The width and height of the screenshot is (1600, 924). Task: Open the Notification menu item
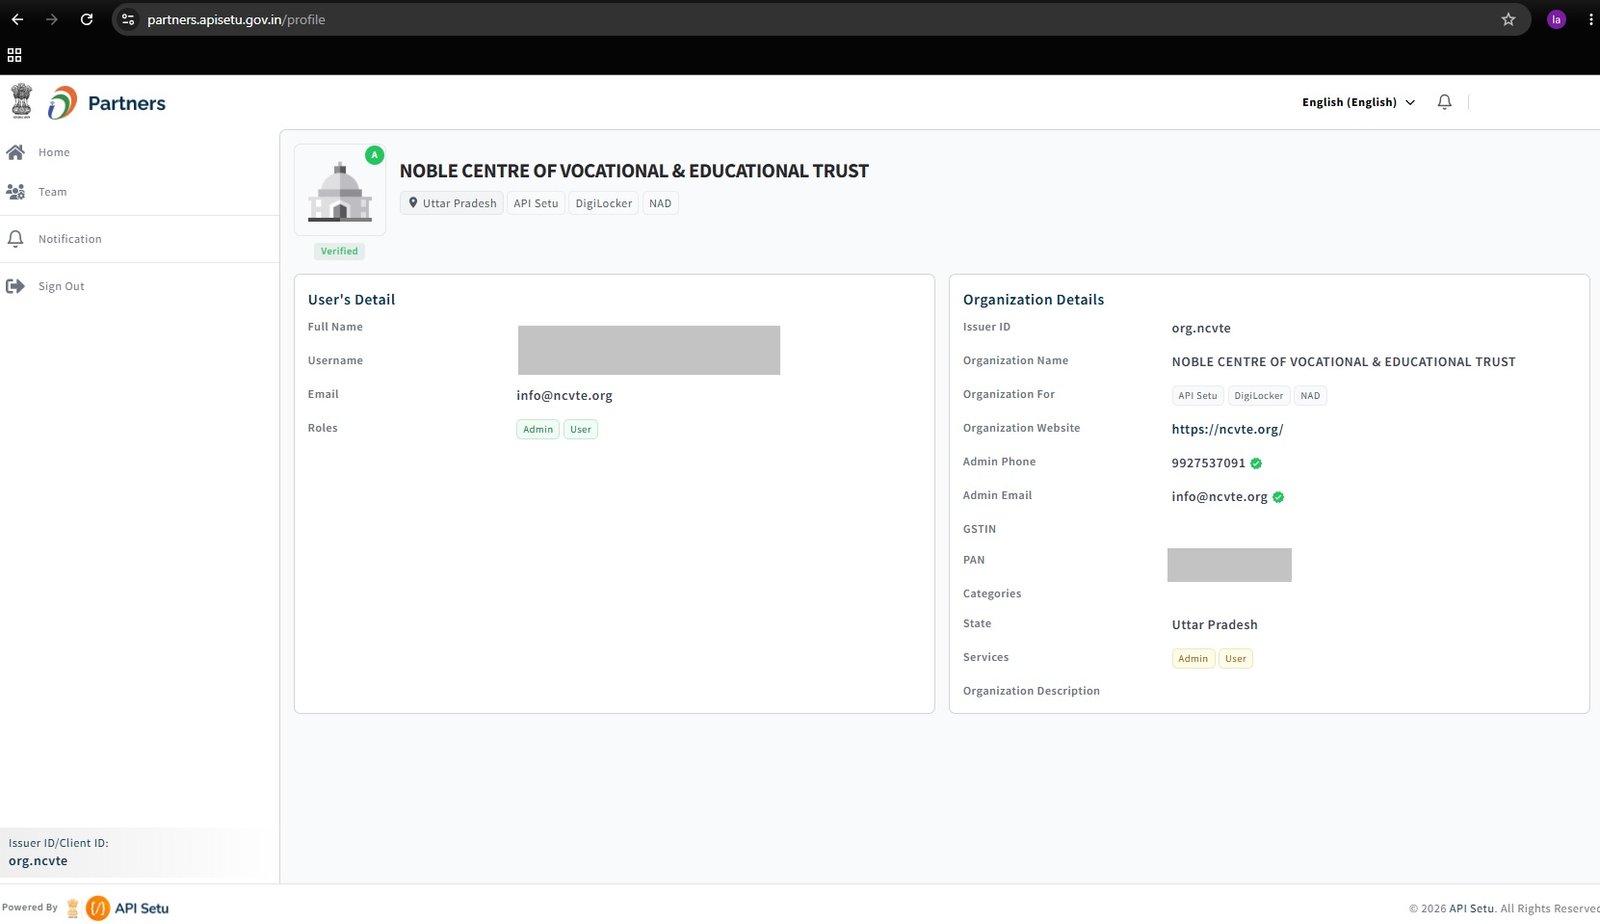point(70,239)
